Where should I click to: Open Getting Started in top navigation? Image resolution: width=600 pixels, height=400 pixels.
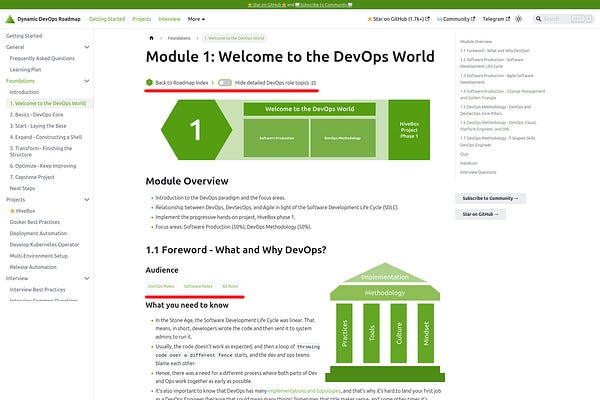pyautogui.click(x=107, y=19)
